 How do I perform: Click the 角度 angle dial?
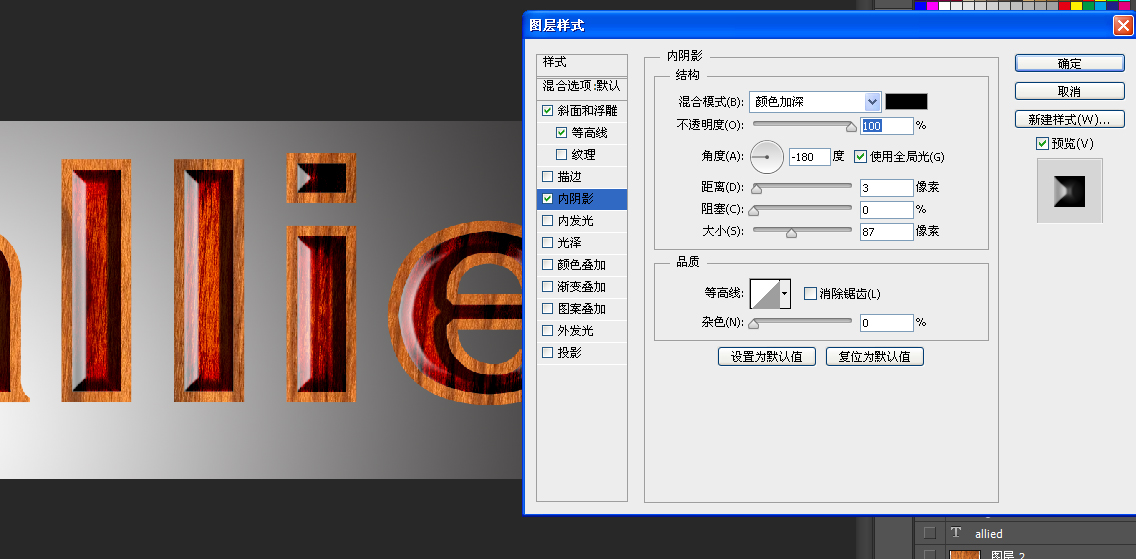coord(767,156)
